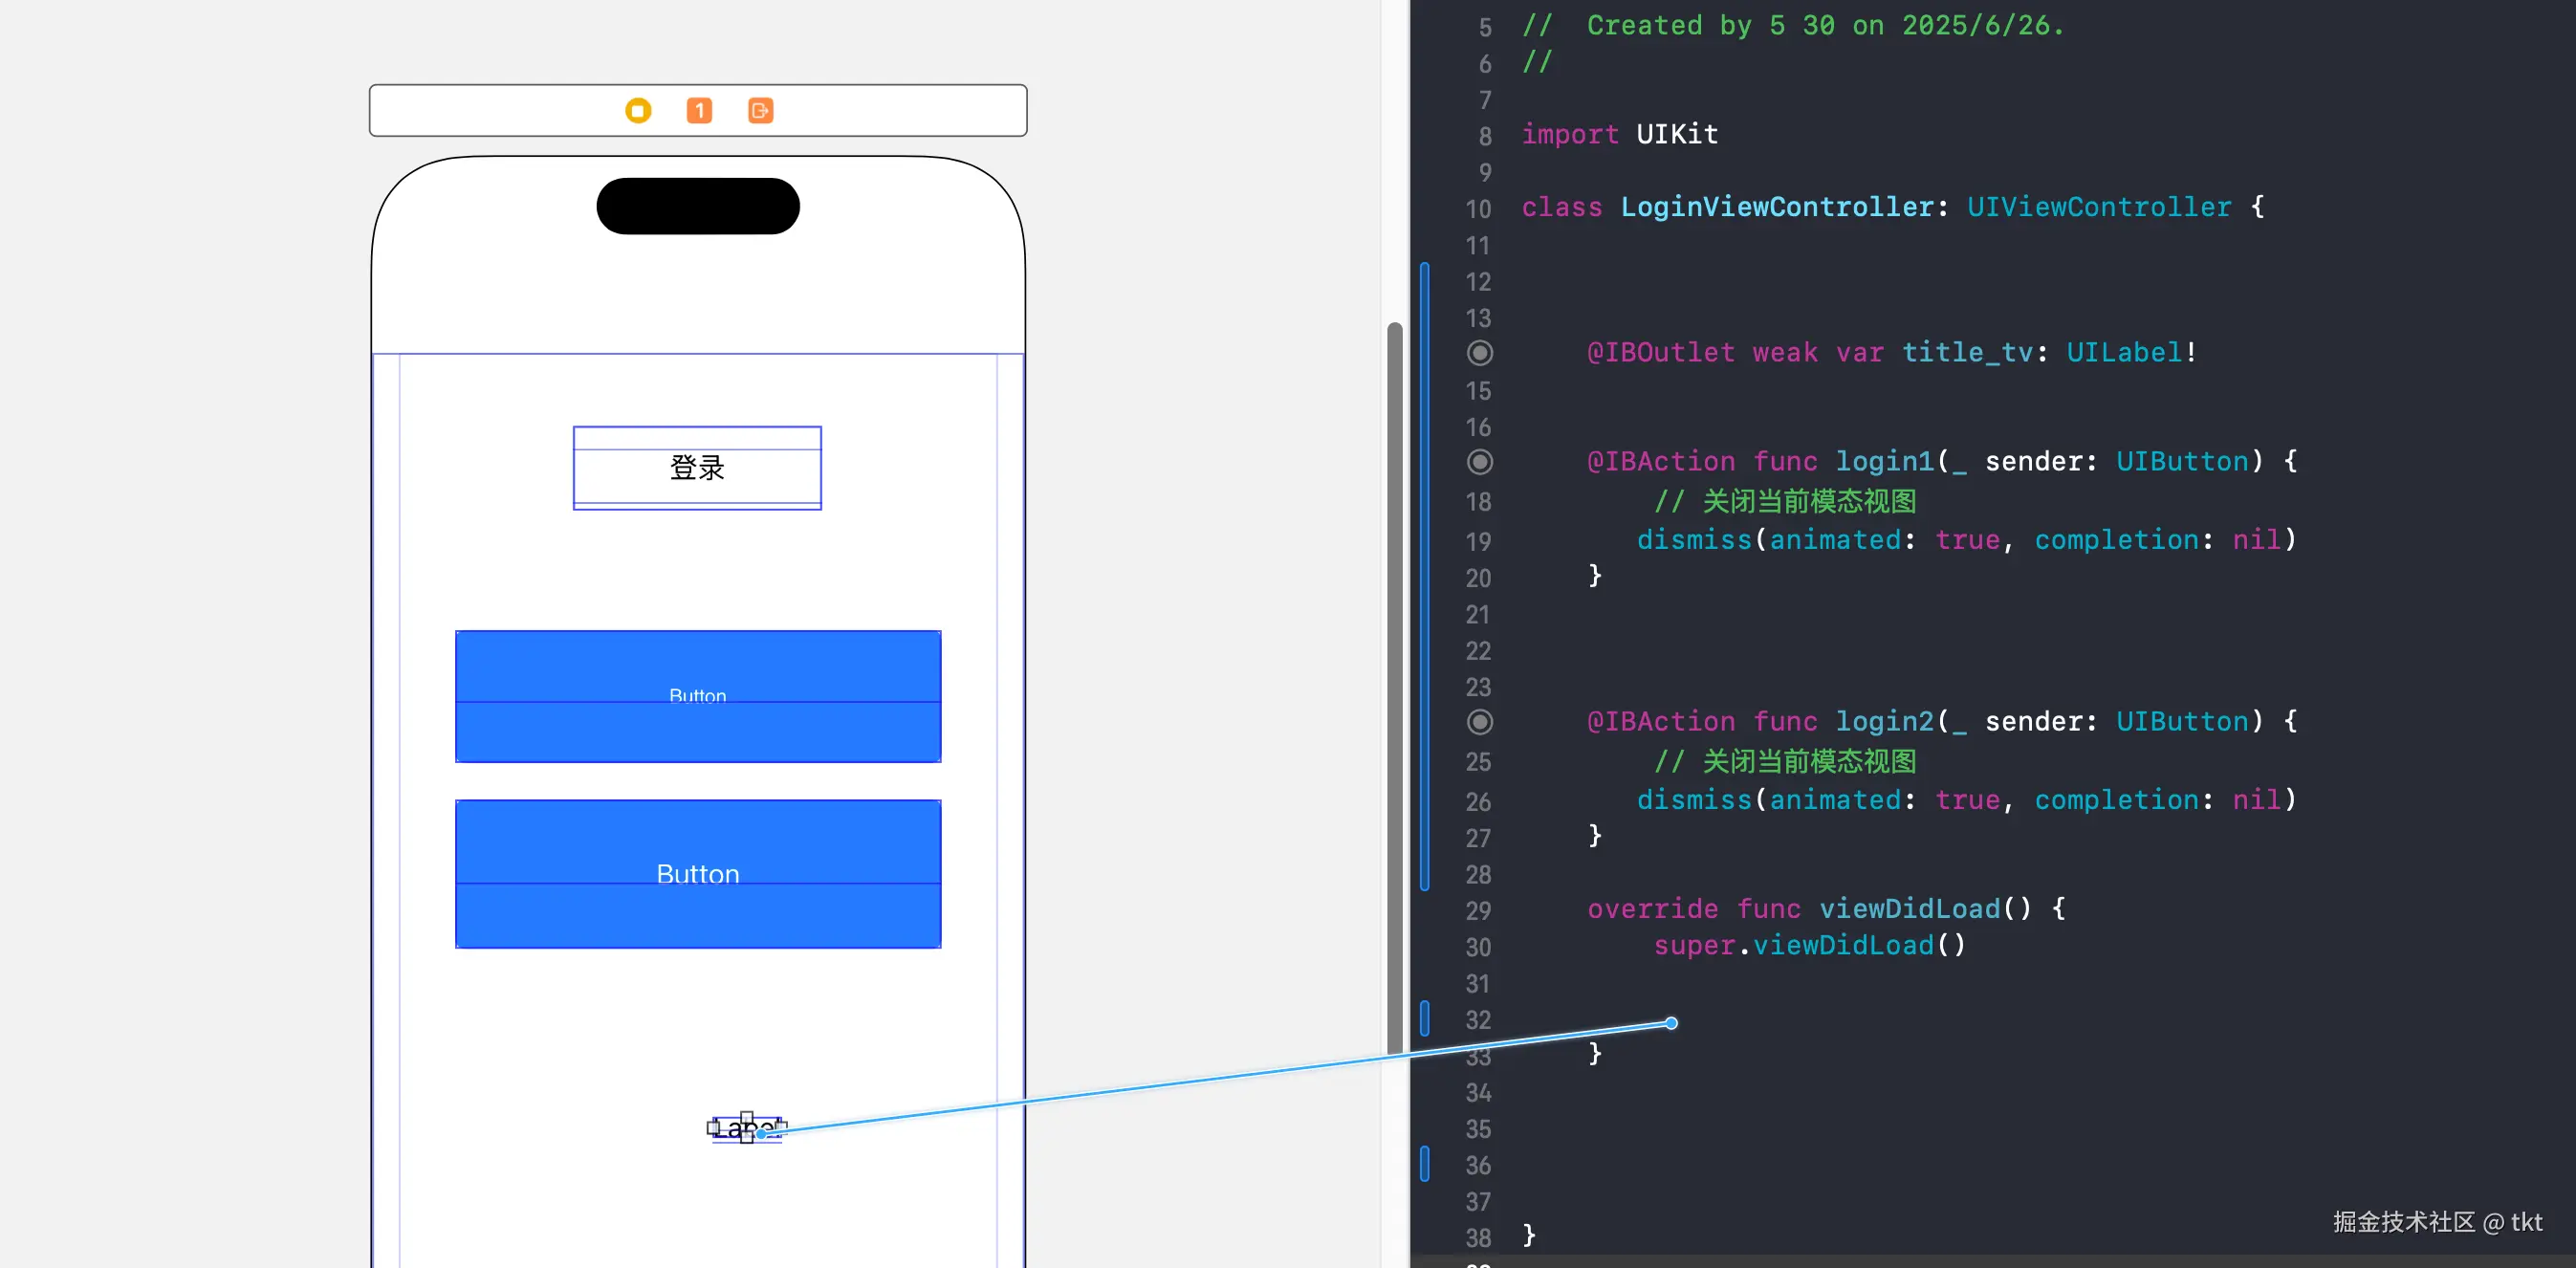Click the UIKit import text
Viewport: 2576px width, 1268px height.
point(1676,134)
